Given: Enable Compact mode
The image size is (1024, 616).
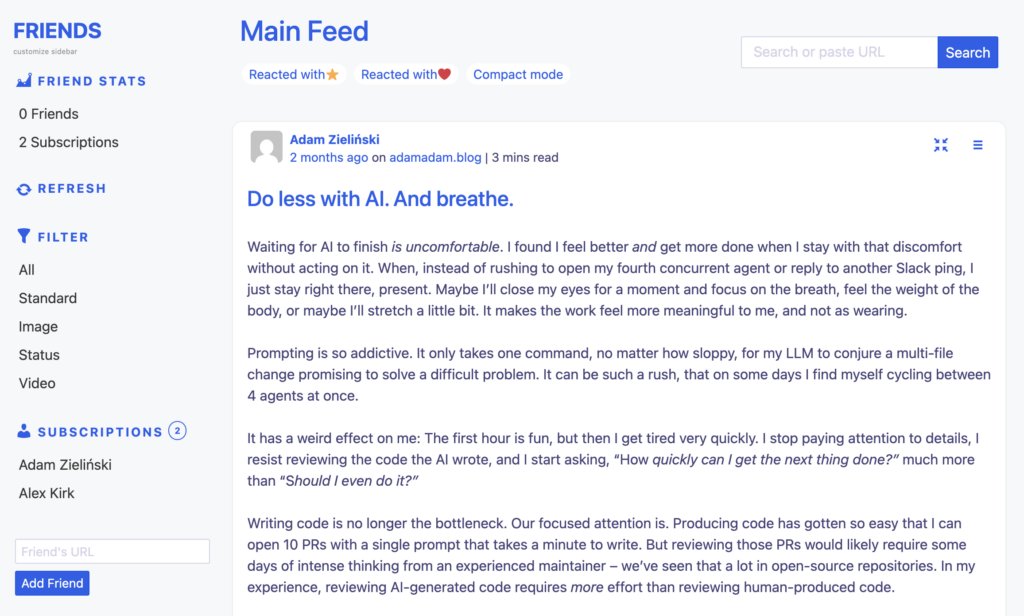Looking at the screenshot, I should (x=518, y=74).
